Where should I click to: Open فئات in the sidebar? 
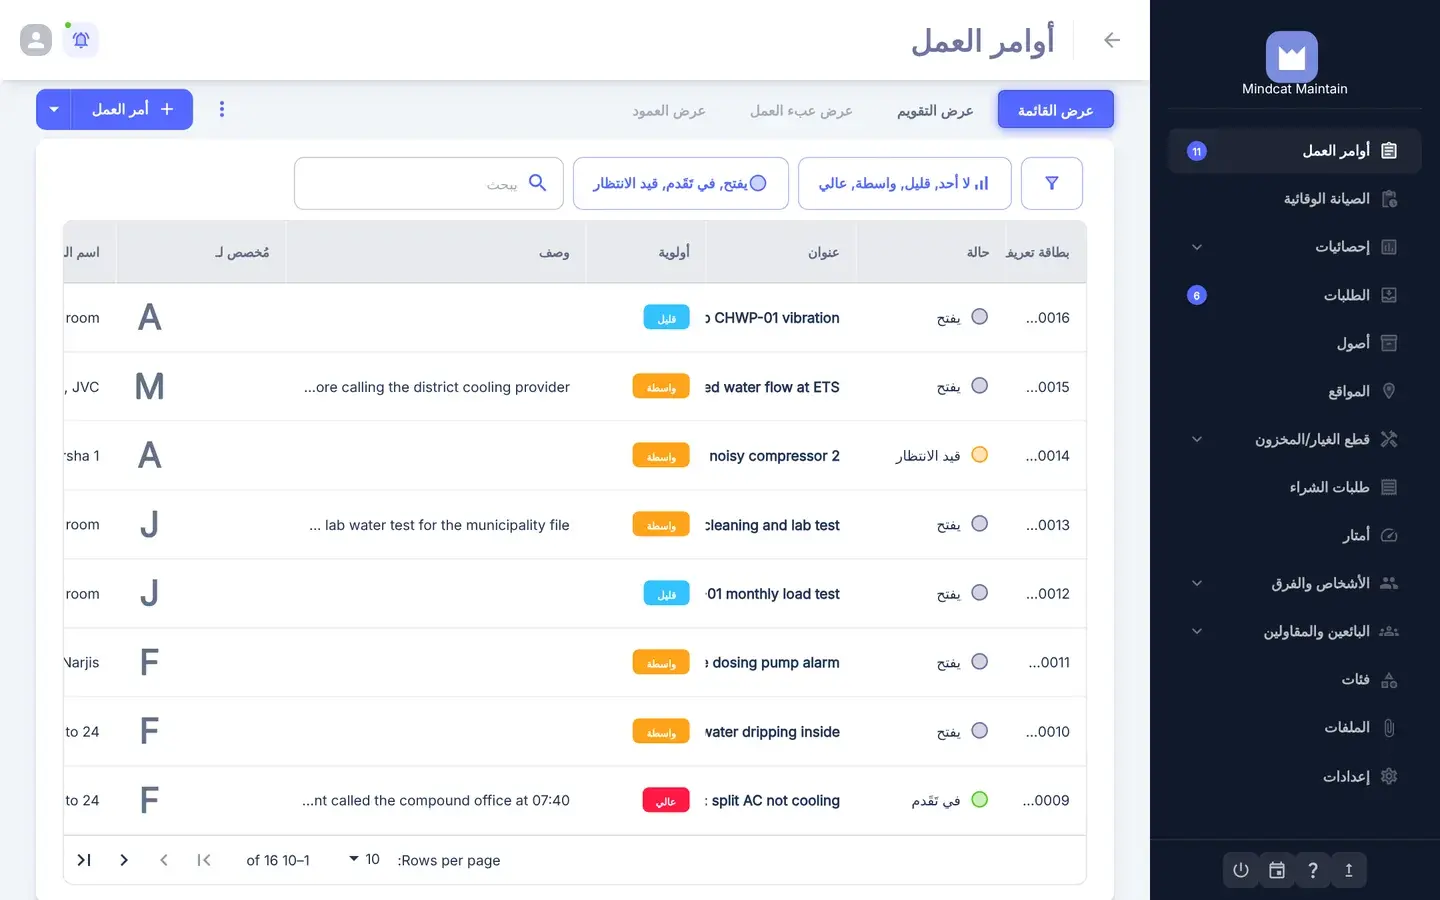pos(1295,680)
